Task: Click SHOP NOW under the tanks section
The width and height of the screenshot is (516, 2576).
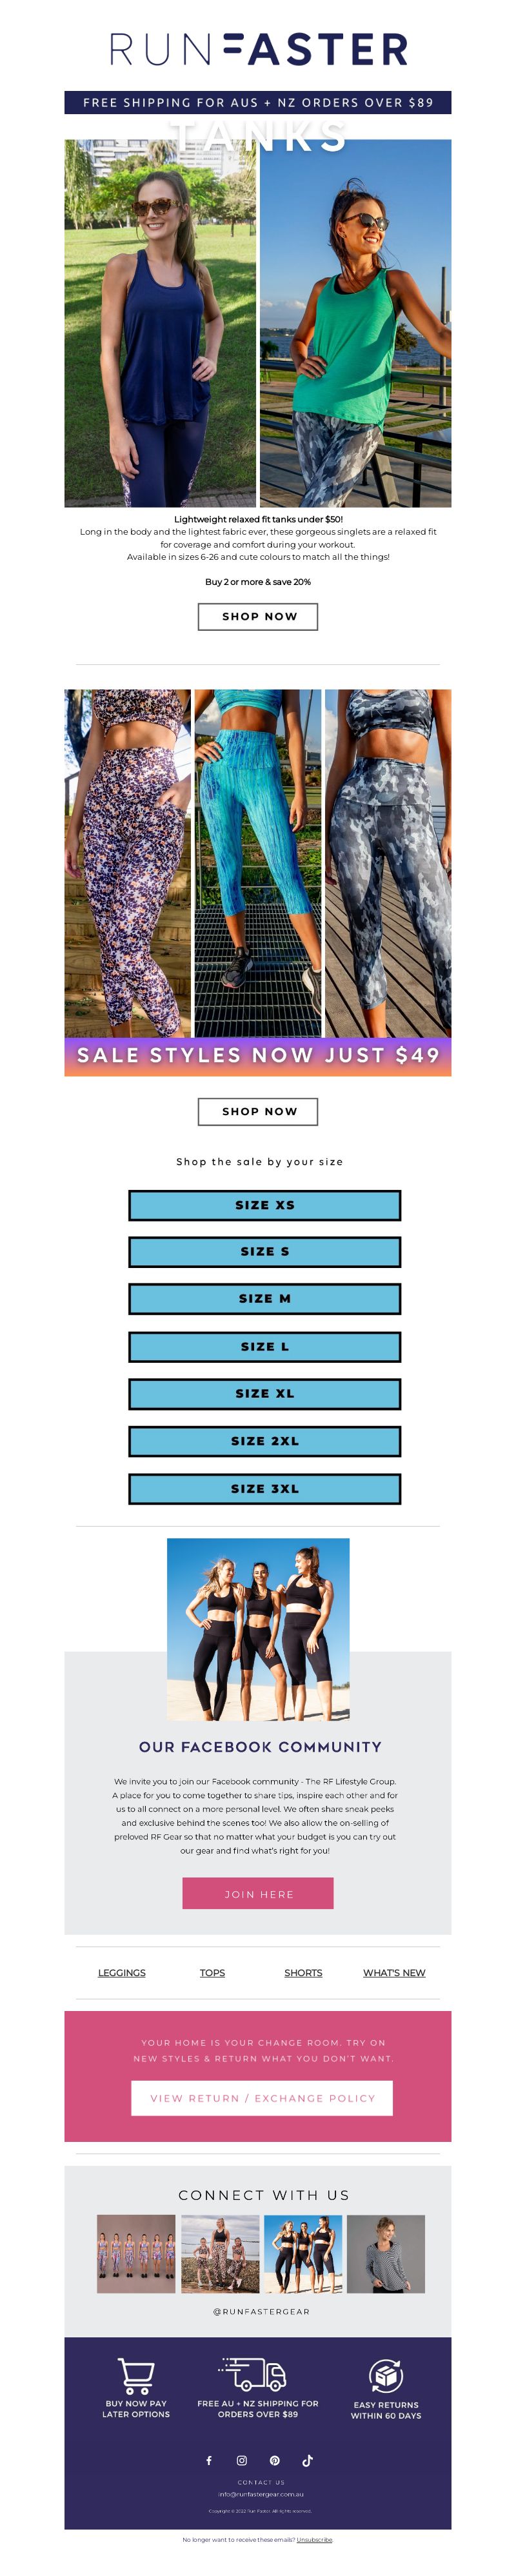Action: coord(258,616)
